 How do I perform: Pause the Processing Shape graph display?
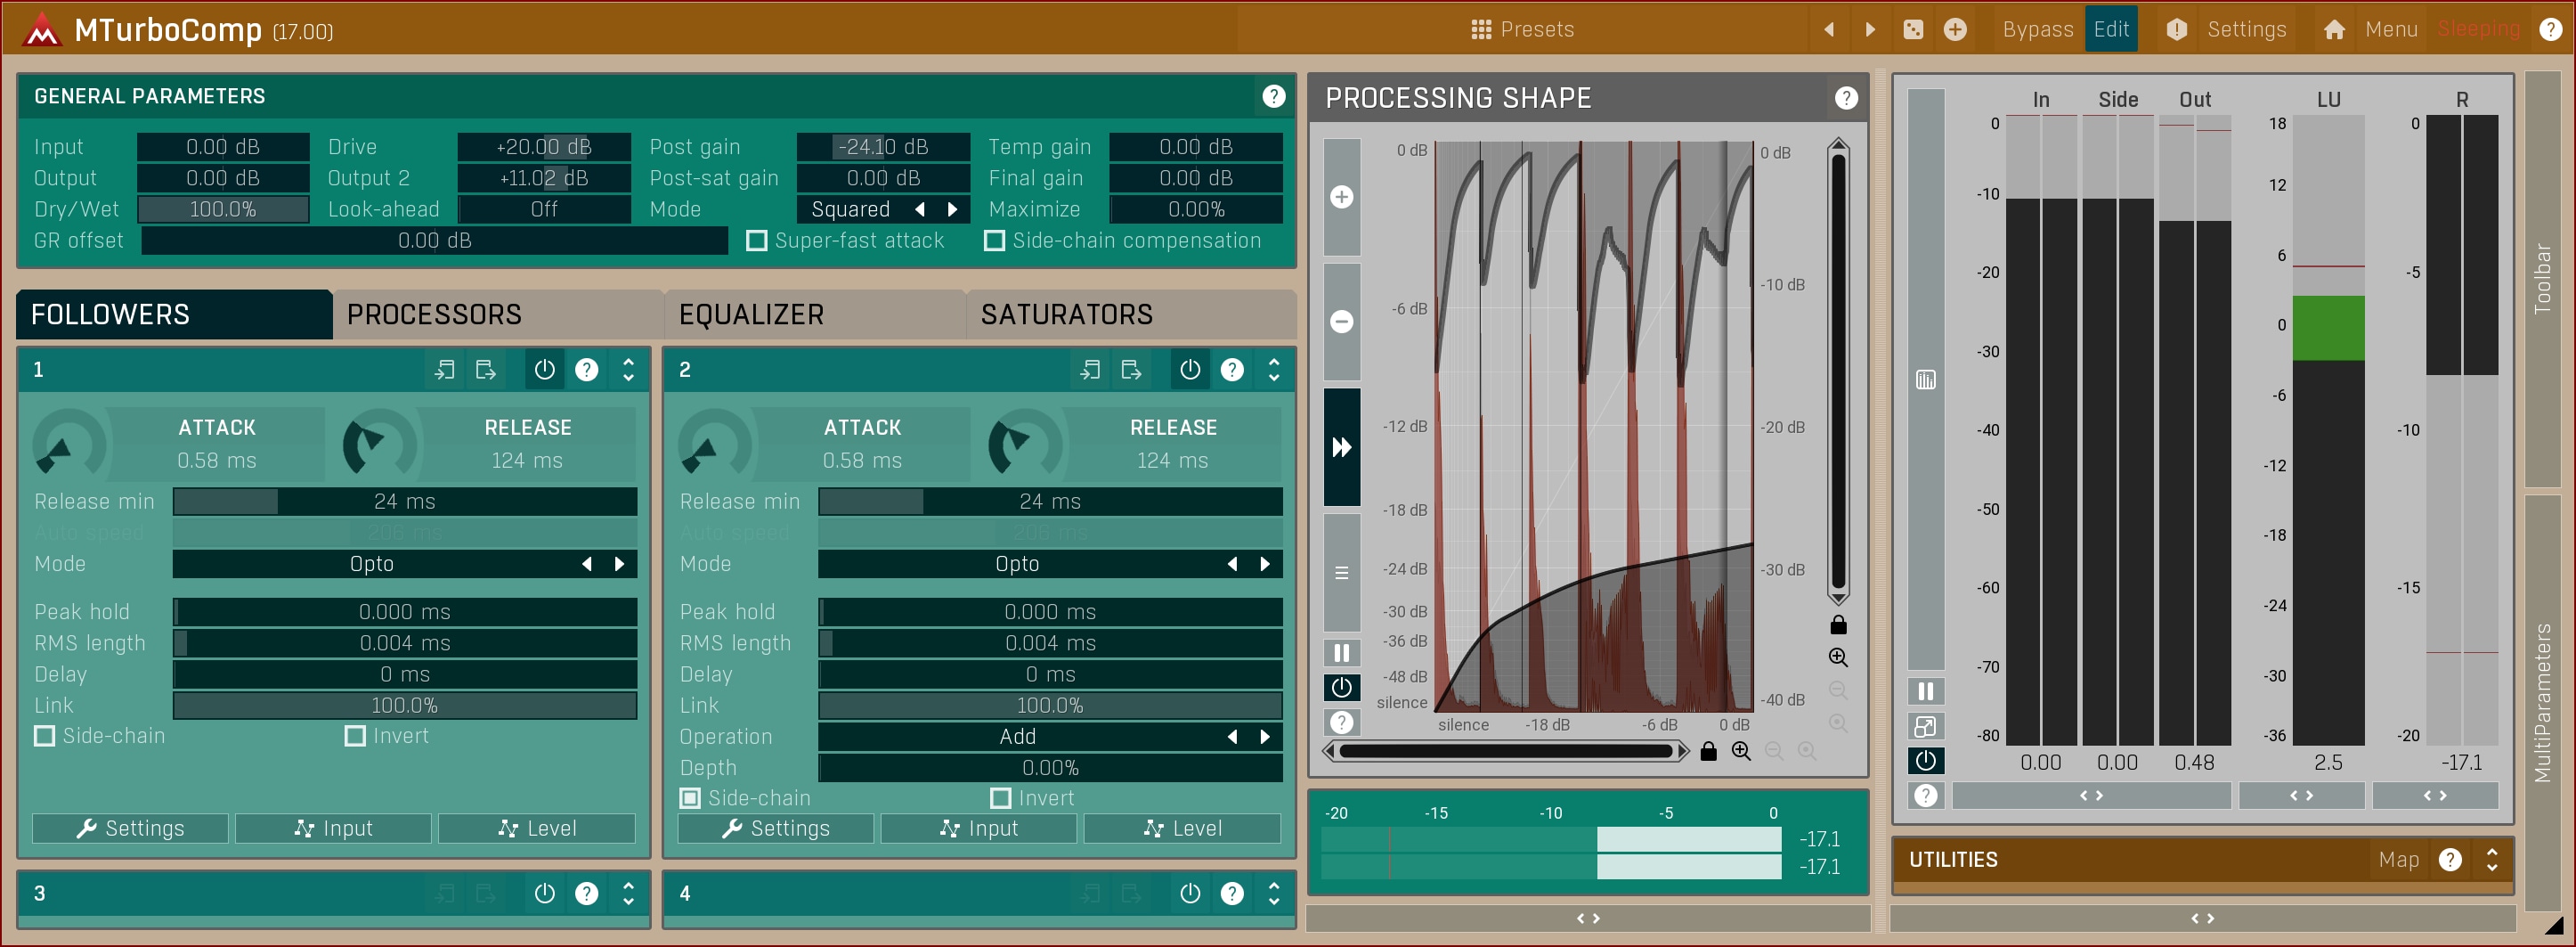coord(1341,653)
